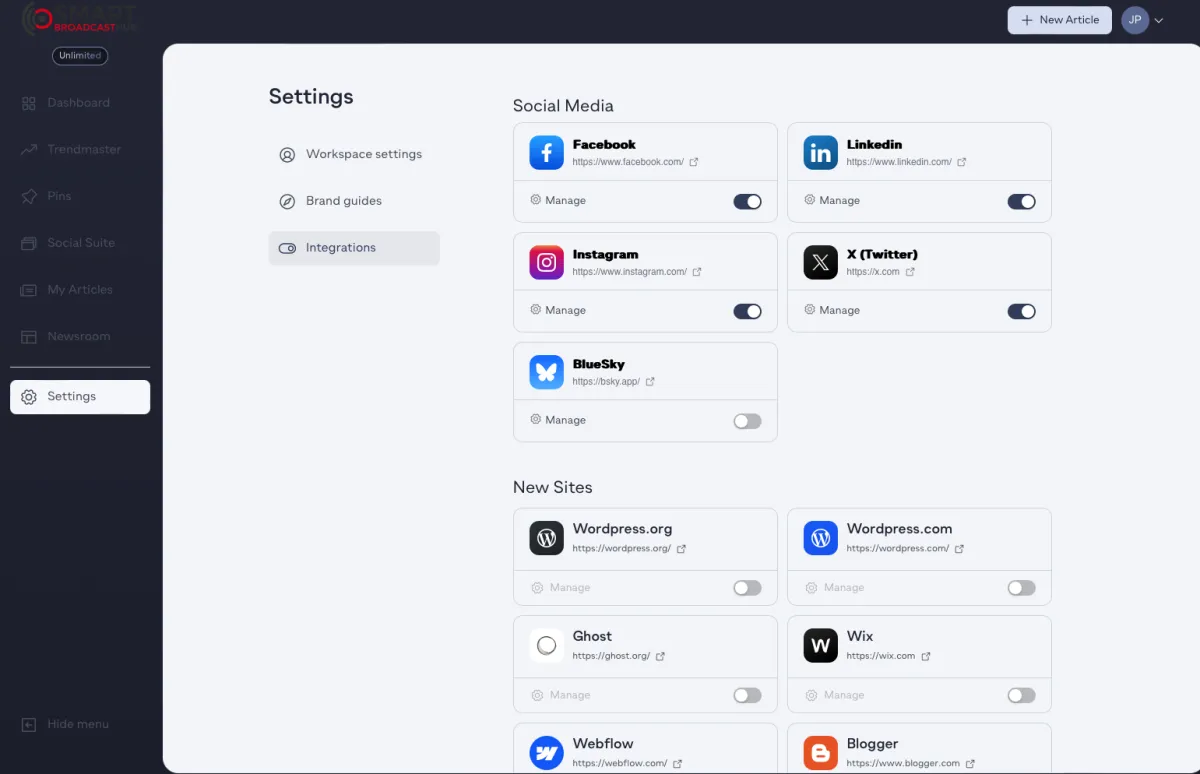1200x774 pixels.
Task: Click Manage for Facebook
Action: (x=558, y=201)
